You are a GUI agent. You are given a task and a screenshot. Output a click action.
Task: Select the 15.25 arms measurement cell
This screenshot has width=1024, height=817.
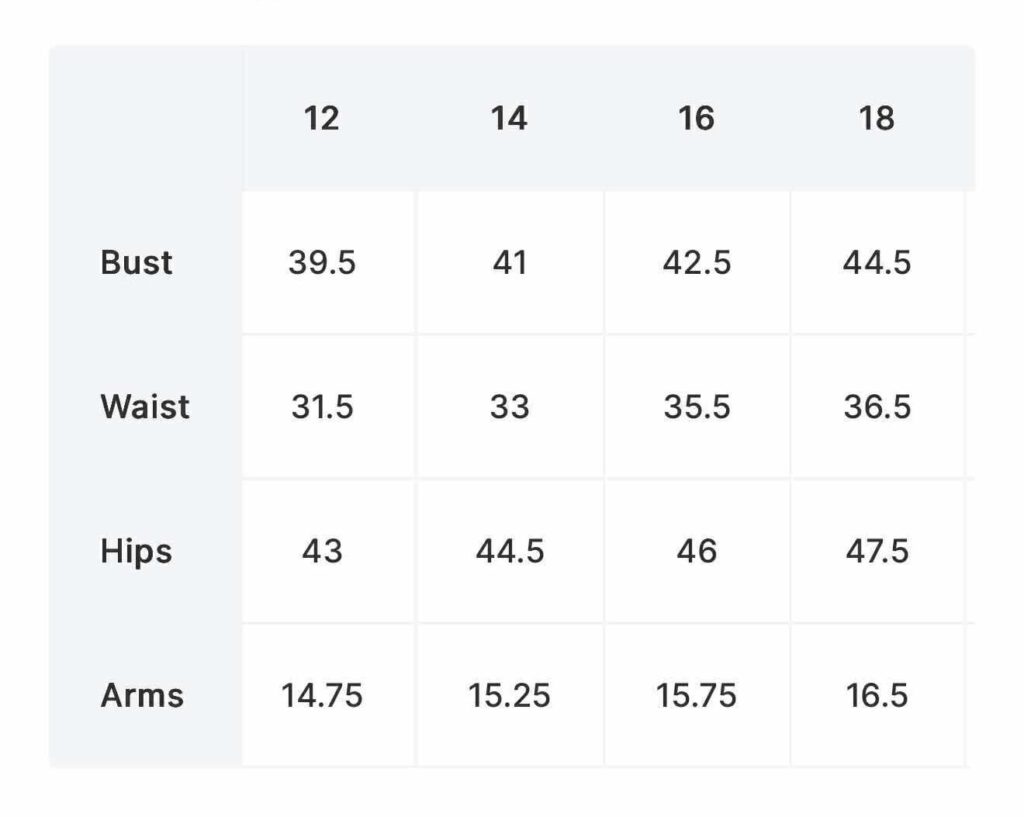click(x=510, y=695)
